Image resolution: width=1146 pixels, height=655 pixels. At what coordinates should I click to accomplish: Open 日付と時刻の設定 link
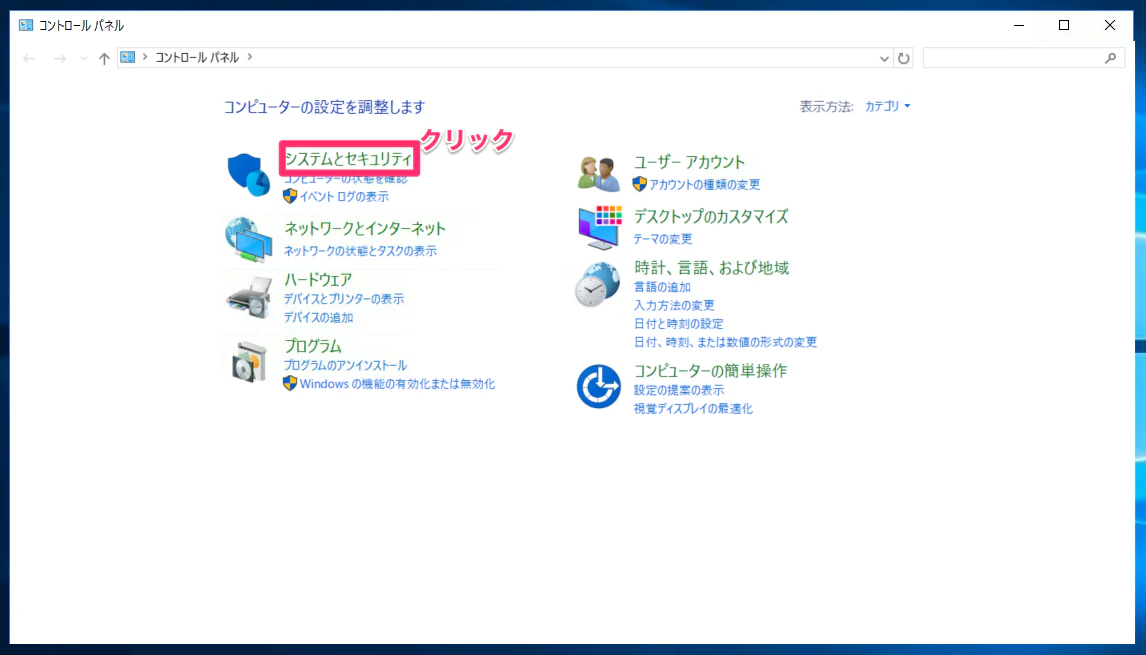(679, 324)
